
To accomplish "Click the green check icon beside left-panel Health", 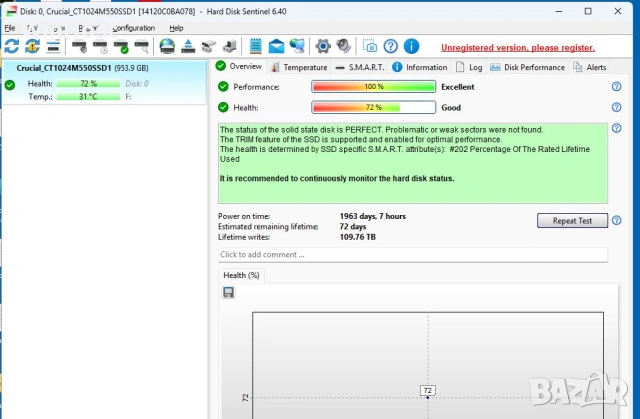I will coord(10,85).
